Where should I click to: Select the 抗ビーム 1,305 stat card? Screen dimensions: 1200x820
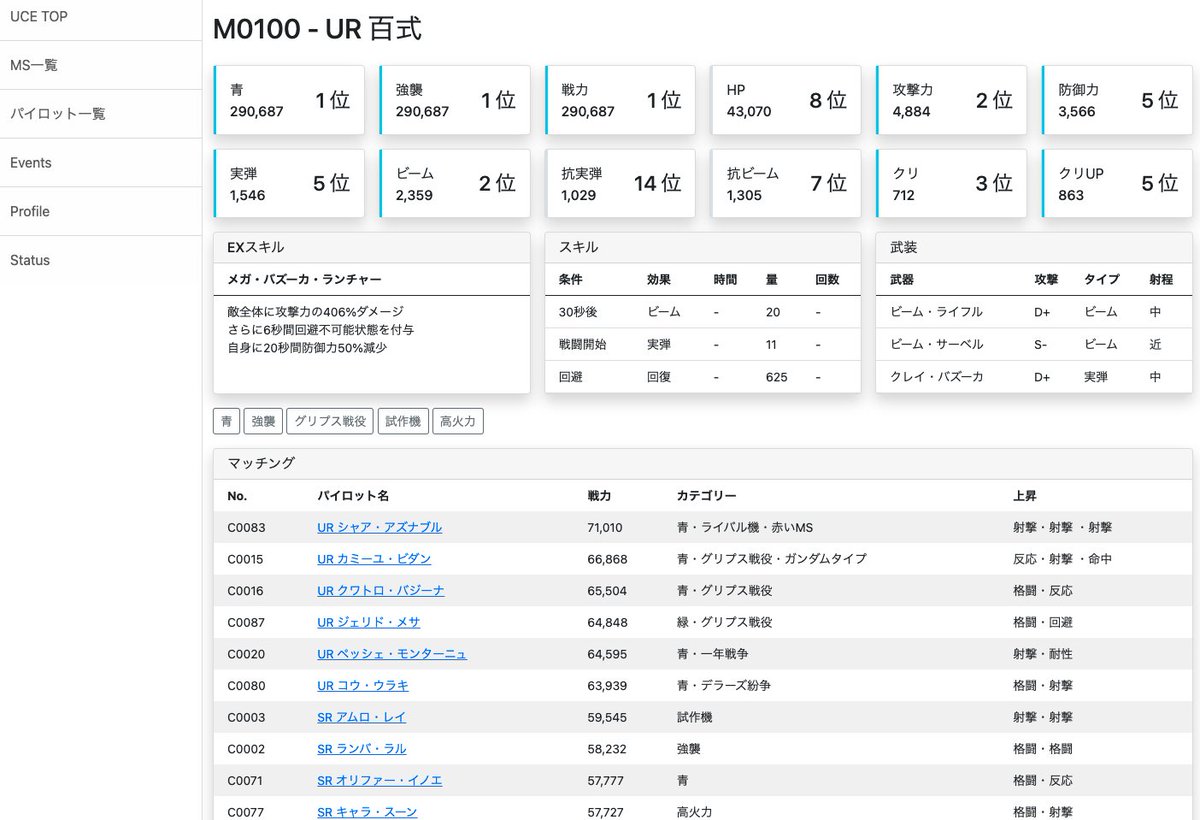pos(786,183)
